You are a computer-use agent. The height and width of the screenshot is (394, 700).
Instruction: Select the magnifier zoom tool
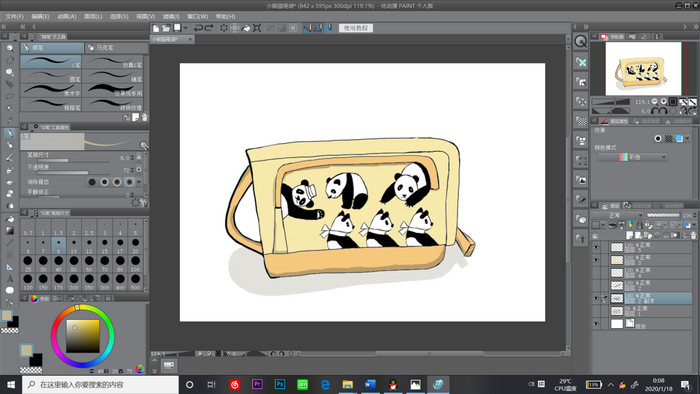pyautogui.click(x=9, y=48)
